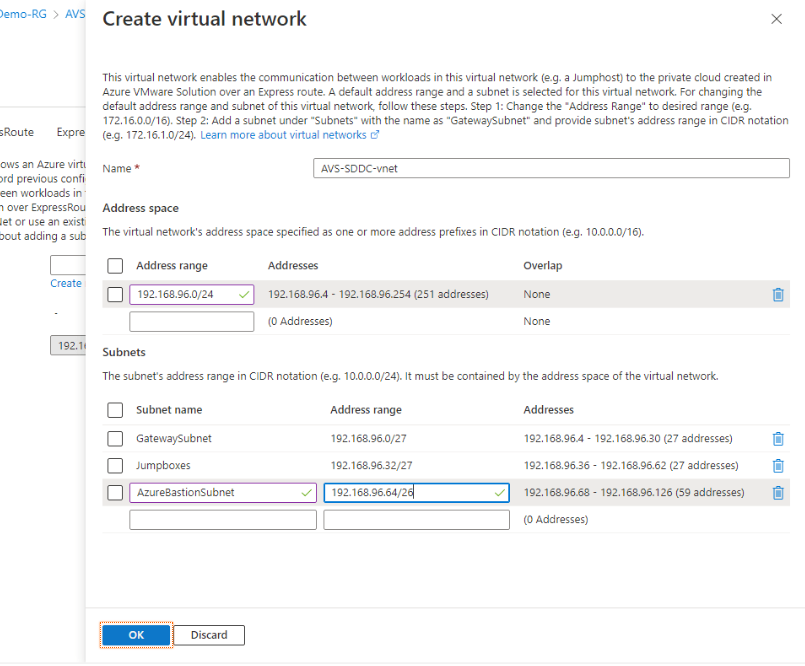This screenshot has height=666, width=805.
Task: Navigate to Demo-RG in the breadcrumb
Action: (20, 14)
